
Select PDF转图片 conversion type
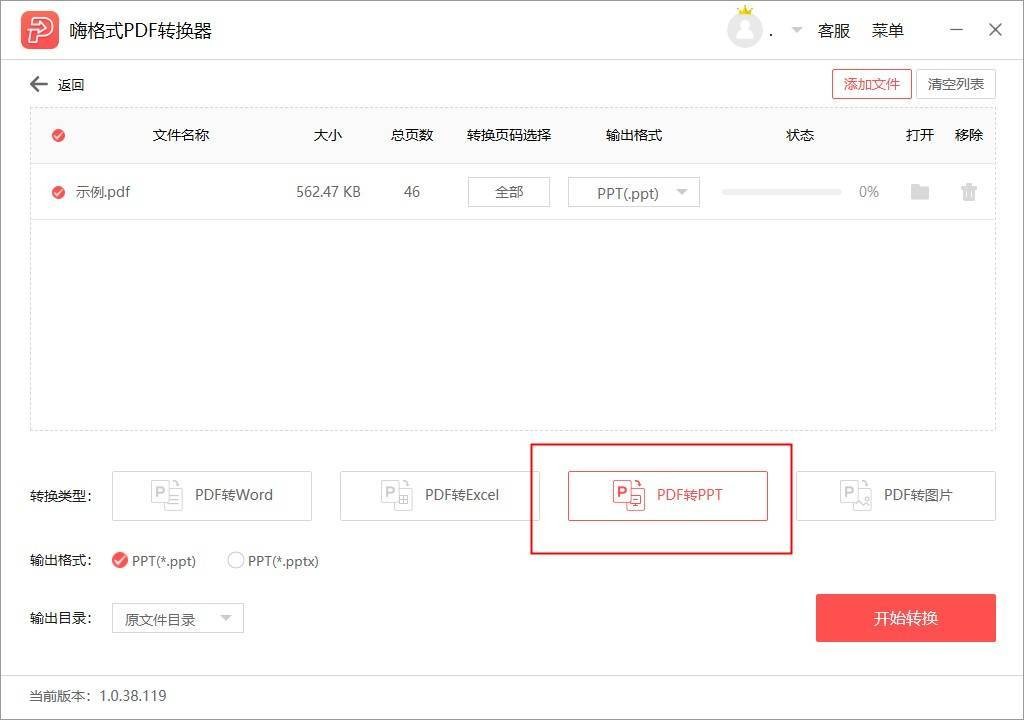(x=895, y=496)
